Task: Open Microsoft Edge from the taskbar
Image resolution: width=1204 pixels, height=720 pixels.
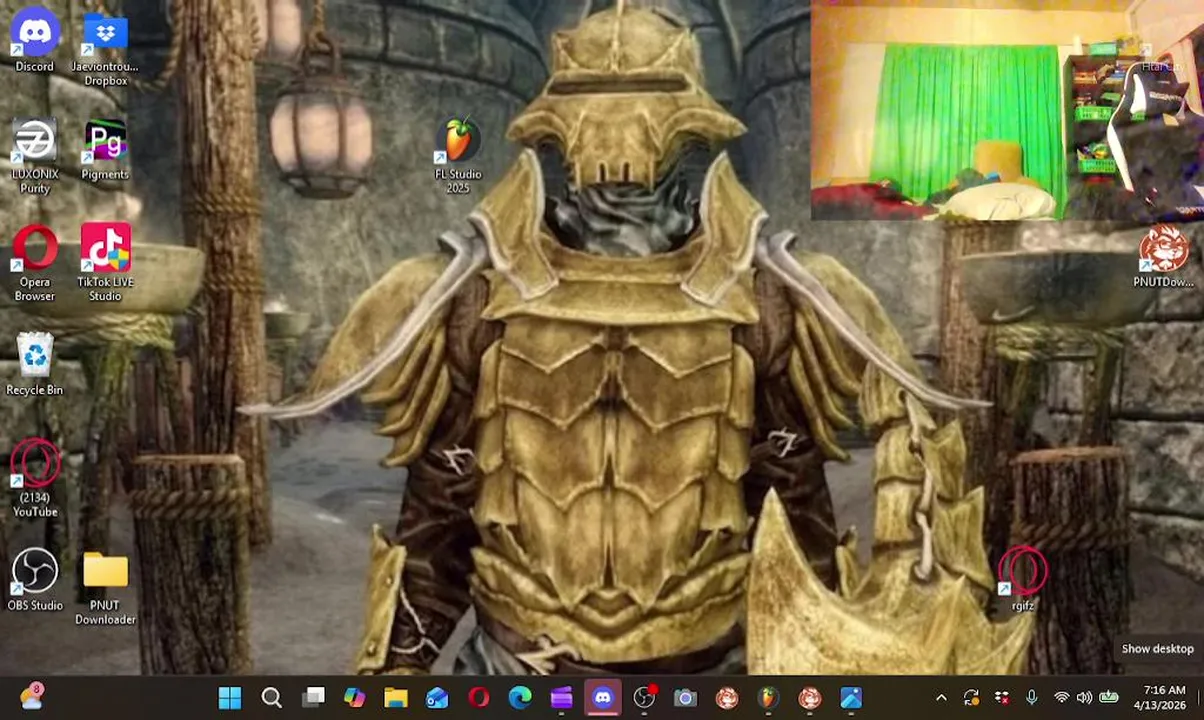Action: [520, 697]
